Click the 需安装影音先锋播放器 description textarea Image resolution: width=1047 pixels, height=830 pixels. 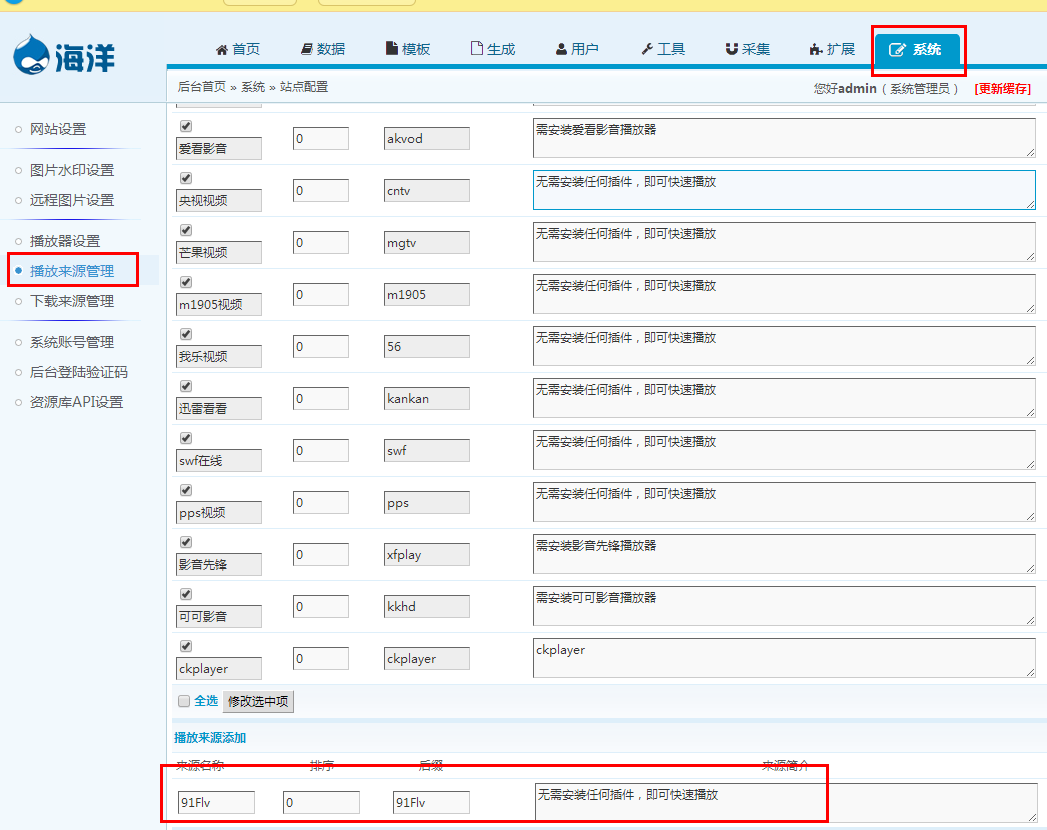click(784, 554)
